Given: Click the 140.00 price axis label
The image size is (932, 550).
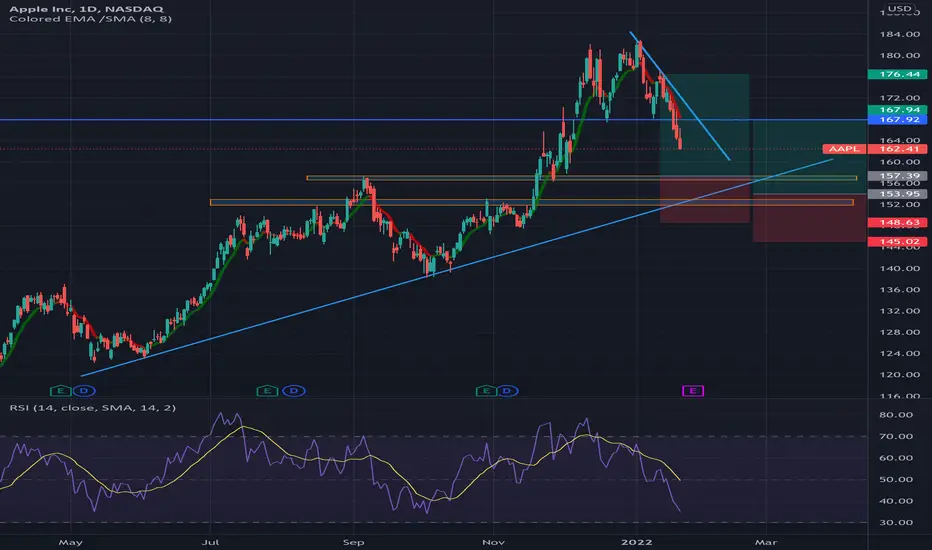Looking at the screenshot, I should (899, 268).
